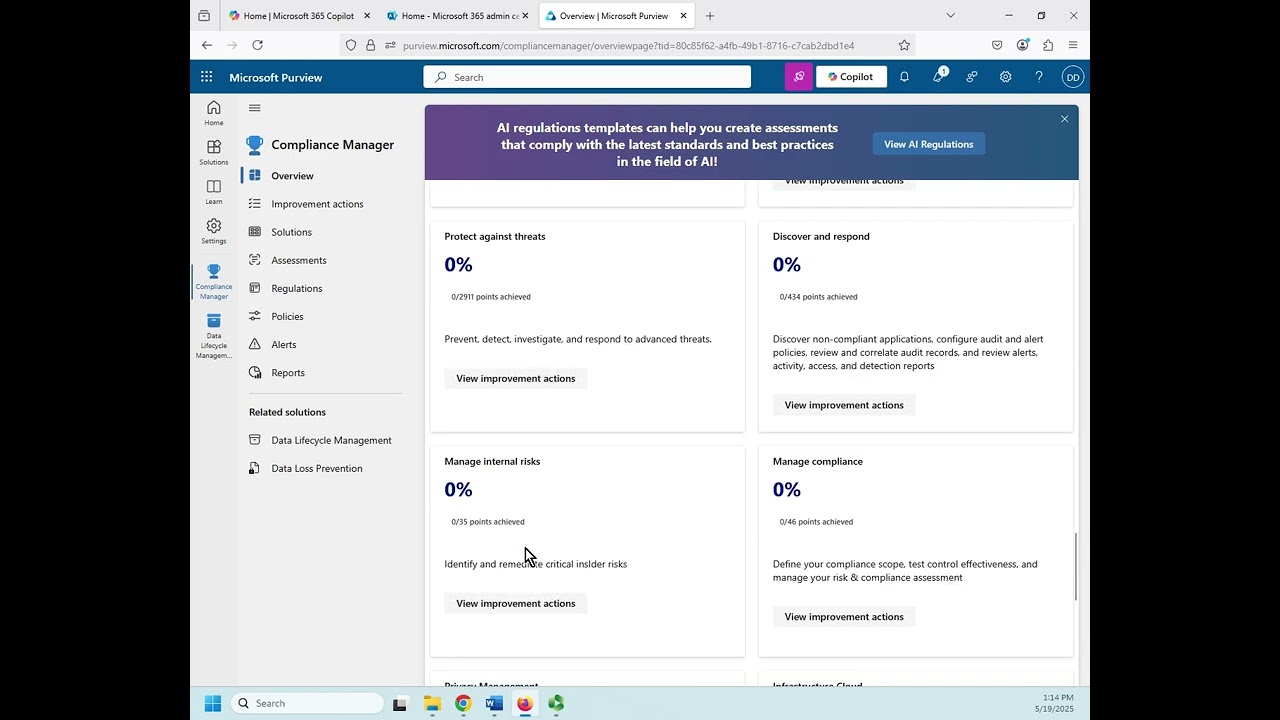Viewport: 1280px width, 720px height.
Task: Collapse navigation with hamburger icon
Action: point(255,108)
